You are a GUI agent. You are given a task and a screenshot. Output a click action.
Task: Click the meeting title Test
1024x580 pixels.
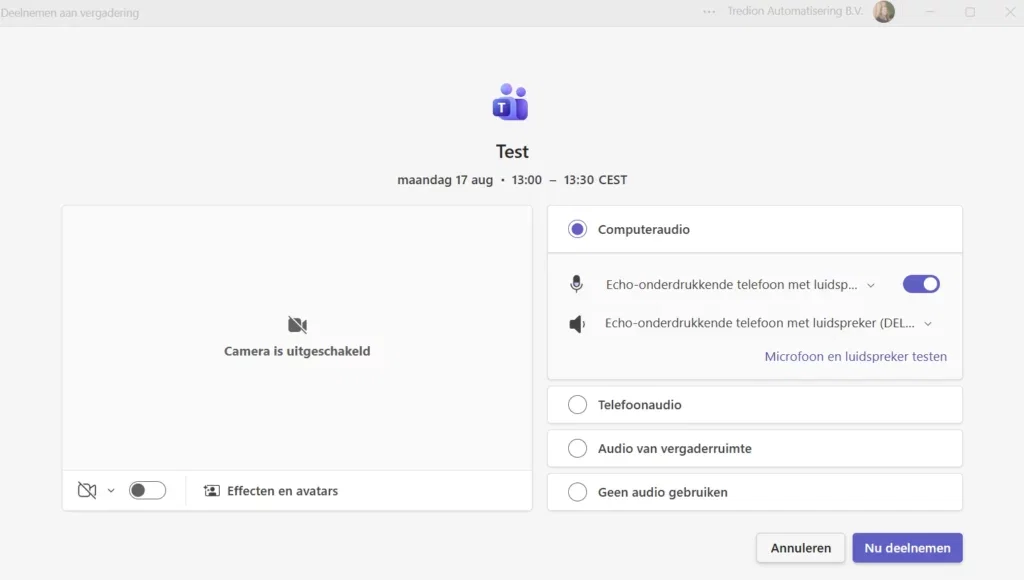coord(512,152)
